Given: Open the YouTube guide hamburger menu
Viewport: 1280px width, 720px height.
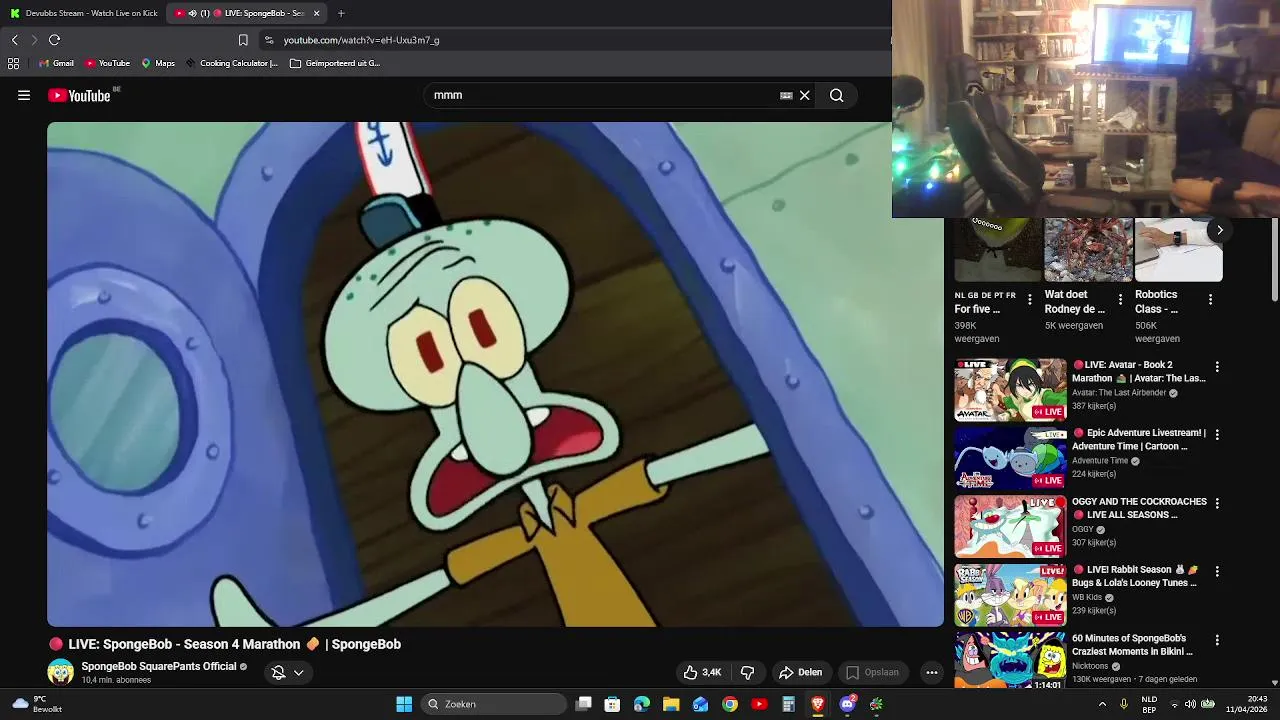Looking at the screenshot, I should 24,96.
